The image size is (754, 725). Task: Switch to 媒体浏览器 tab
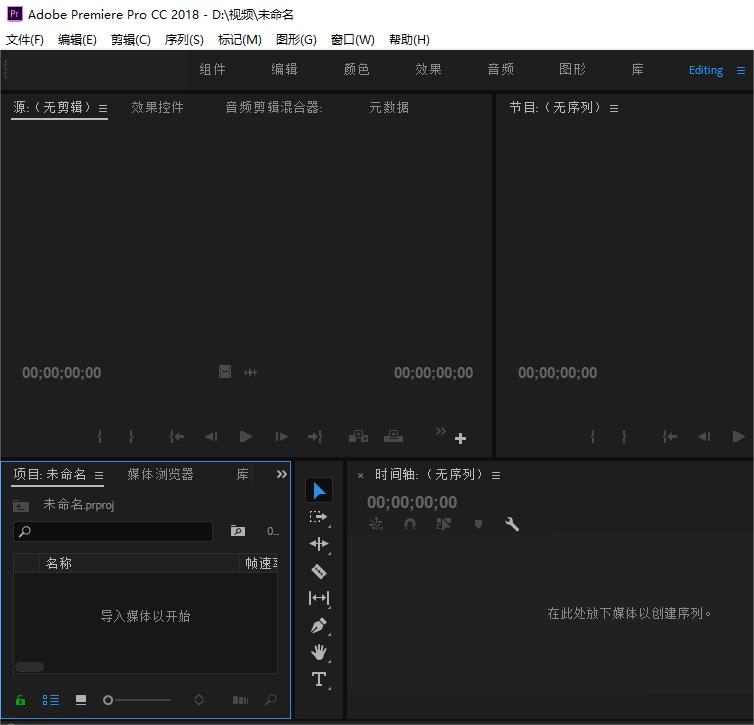(160, 474)
